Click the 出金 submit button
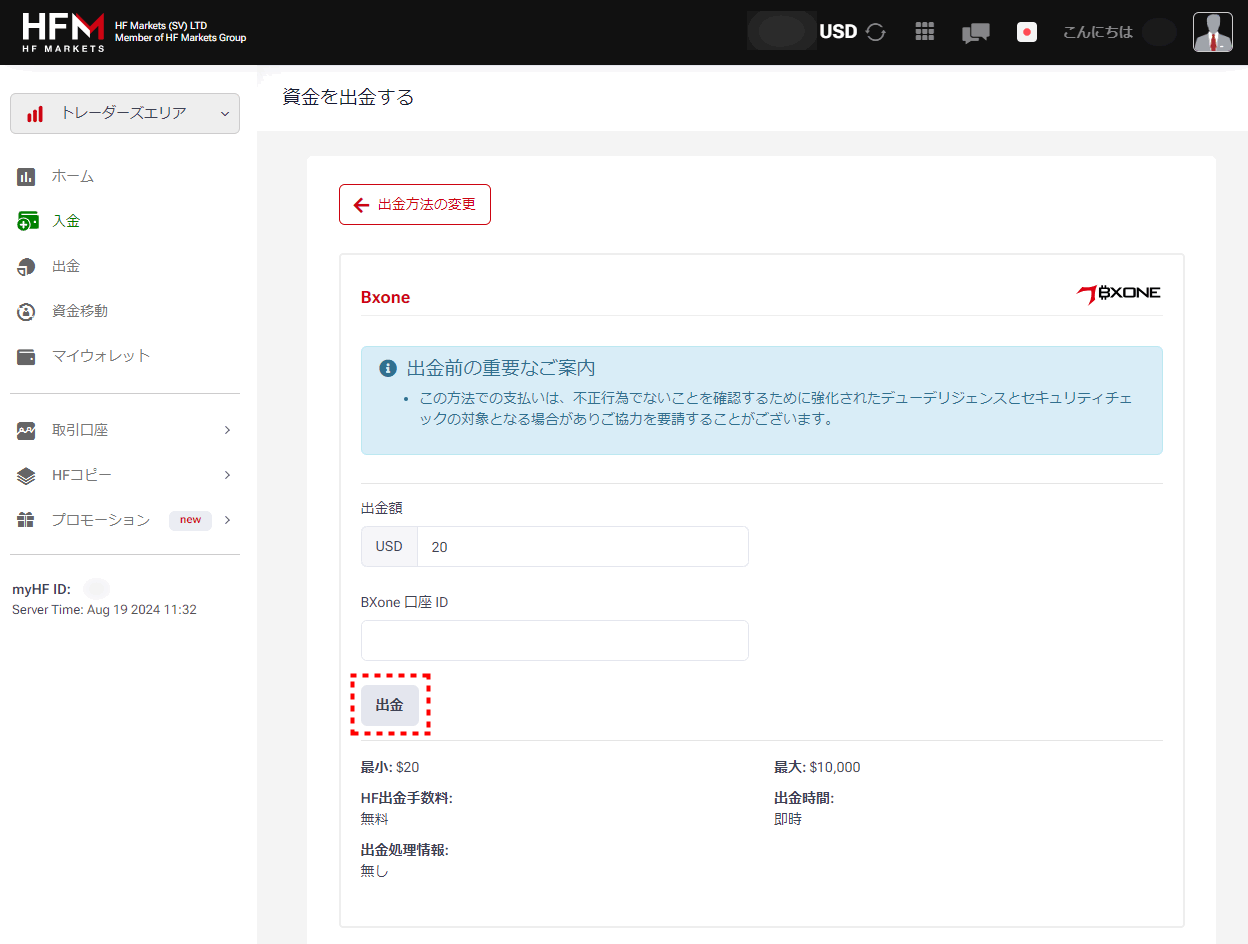The image size is (1248, 944). (x=390, y=705)
